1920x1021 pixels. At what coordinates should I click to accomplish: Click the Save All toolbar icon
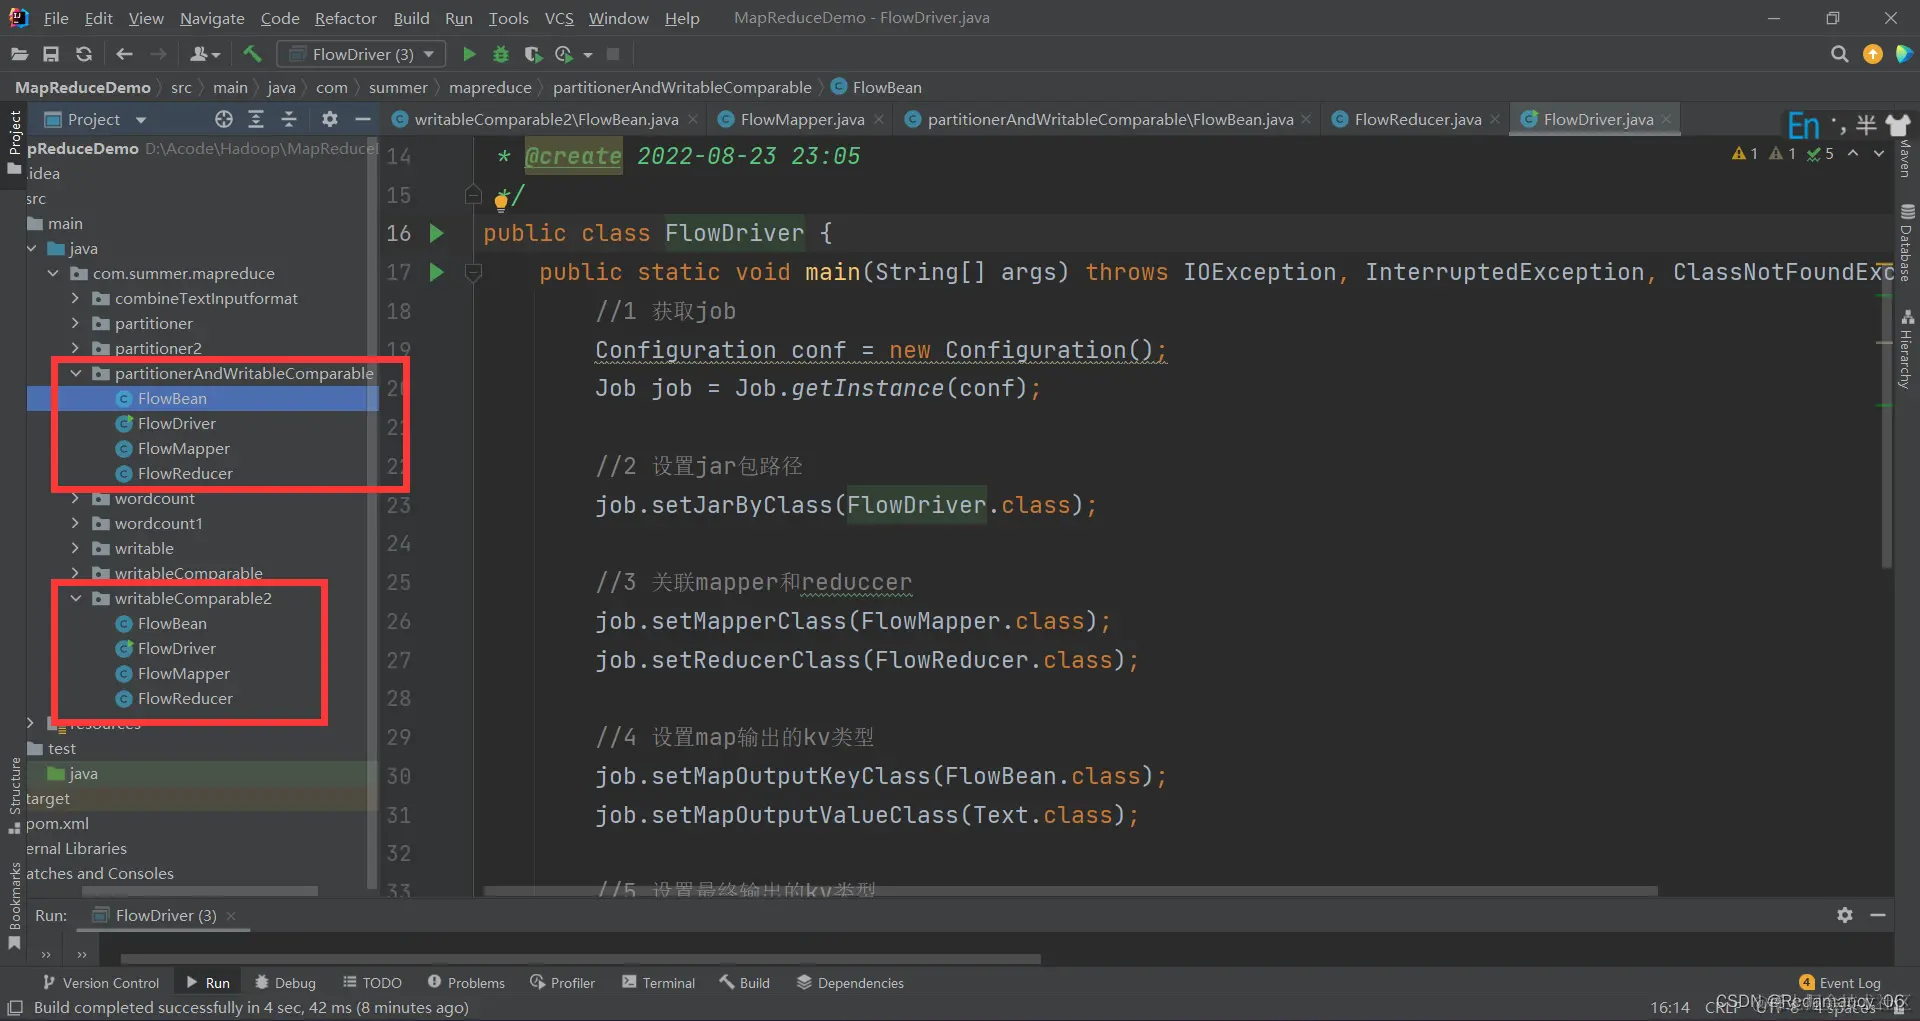pyautogui.click(x=51, y=54)
